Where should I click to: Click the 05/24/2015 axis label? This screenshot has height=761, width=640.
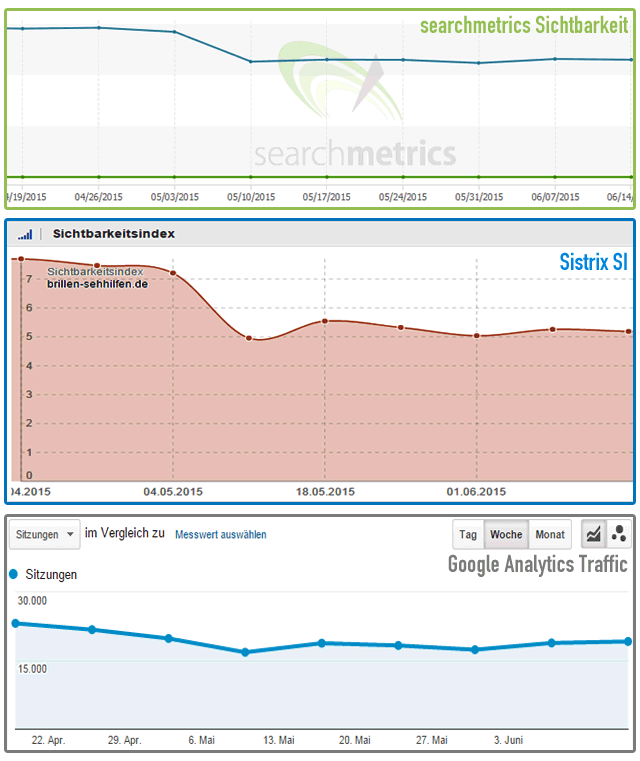tap(403, 197)
